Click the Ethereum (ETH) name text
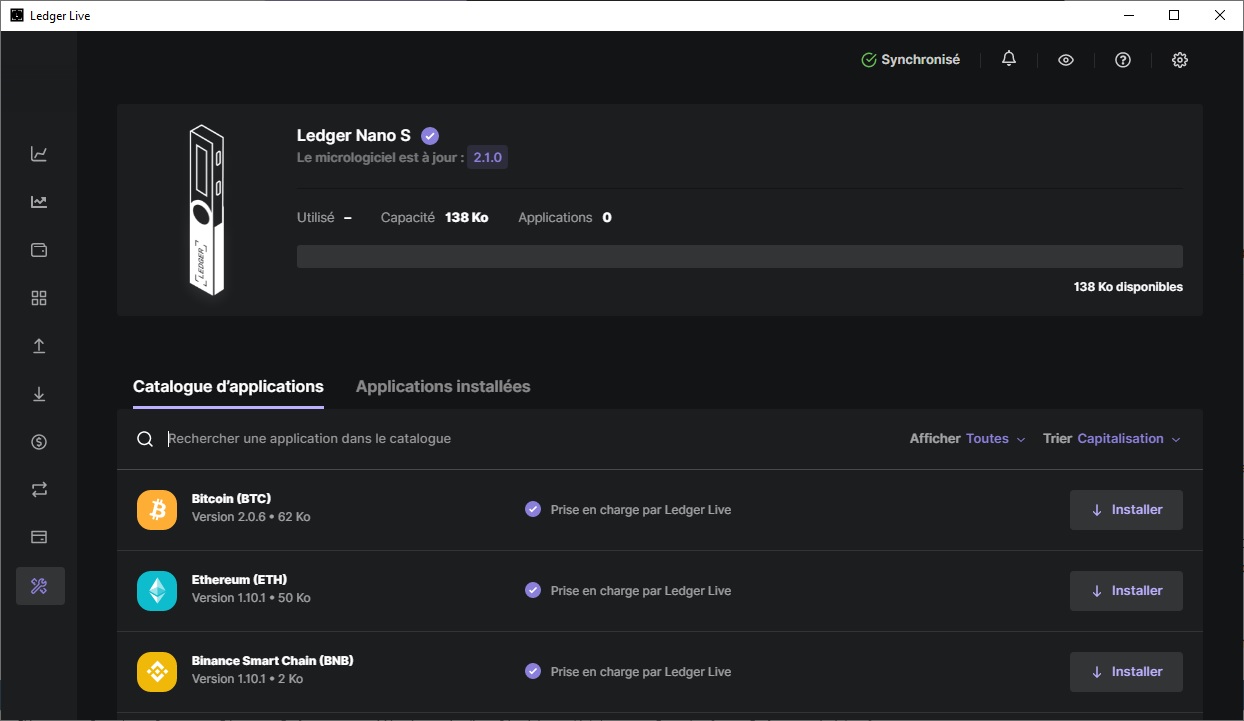The image size is (1244, 721). point(240,579)
